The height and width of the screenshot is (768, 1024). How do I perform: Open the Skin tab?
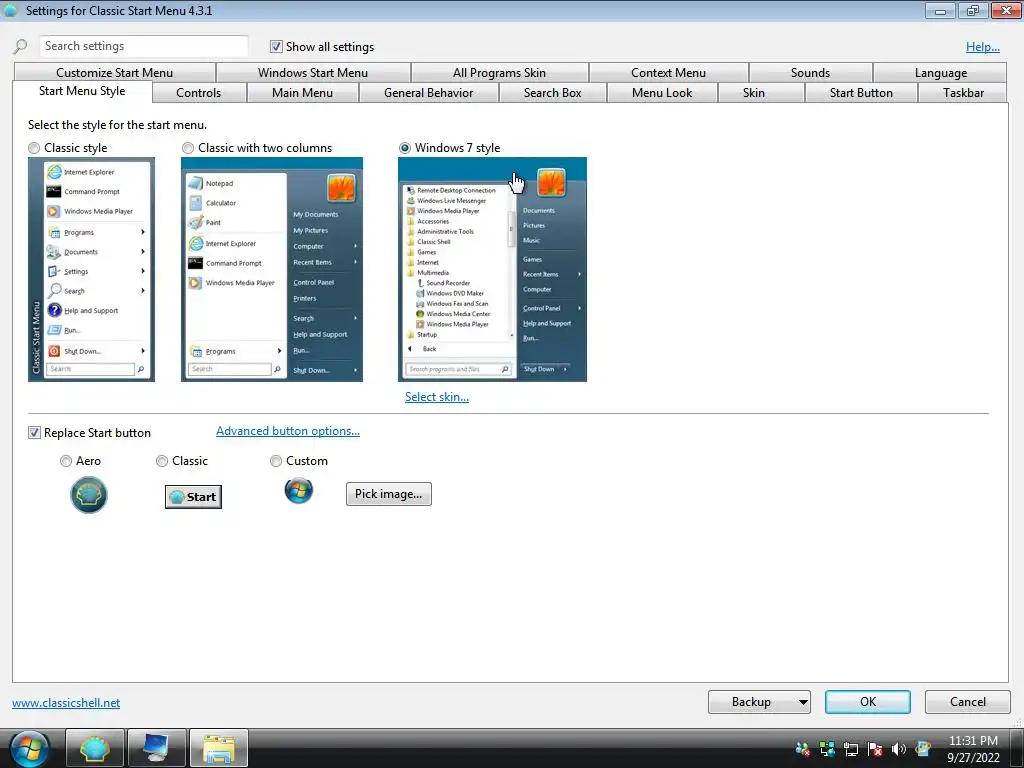pyautogui.click(x=754, y=93)
